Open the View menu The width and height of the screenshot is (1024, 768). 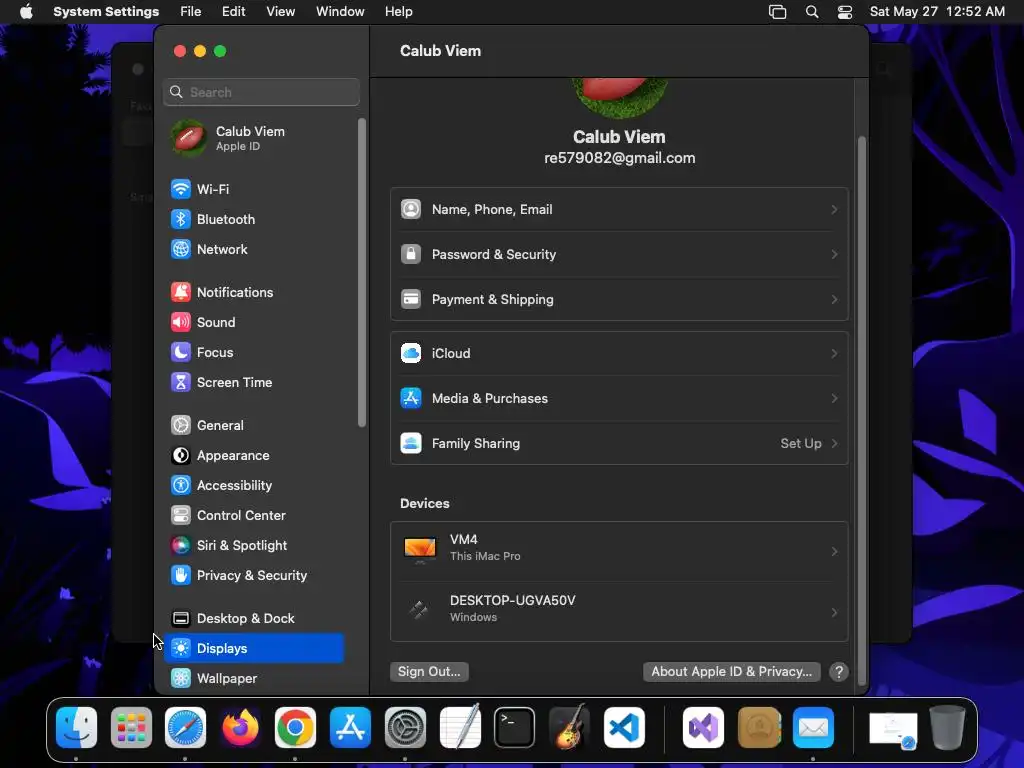pyautogui.click(x=280, y=12)
